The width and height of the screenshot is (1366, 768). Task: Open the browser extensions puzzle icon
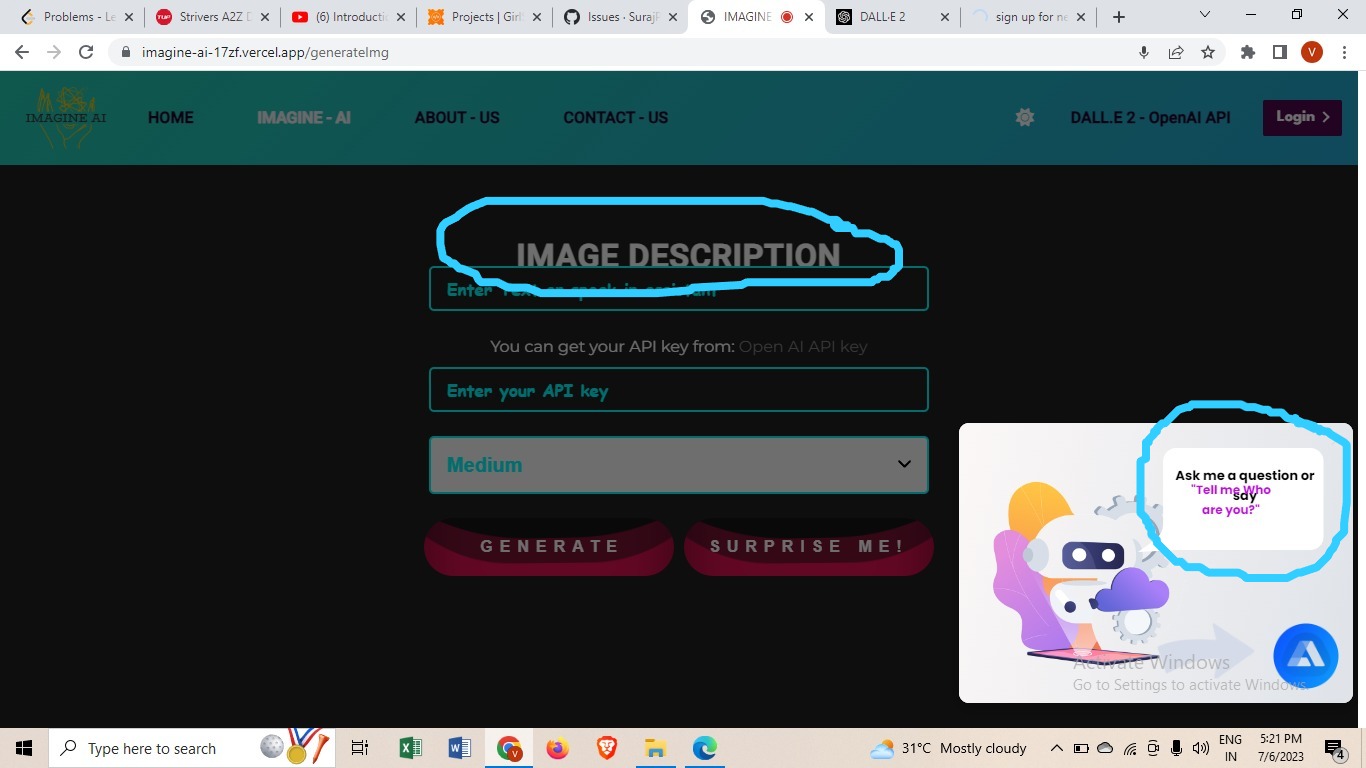point(1247,52)
